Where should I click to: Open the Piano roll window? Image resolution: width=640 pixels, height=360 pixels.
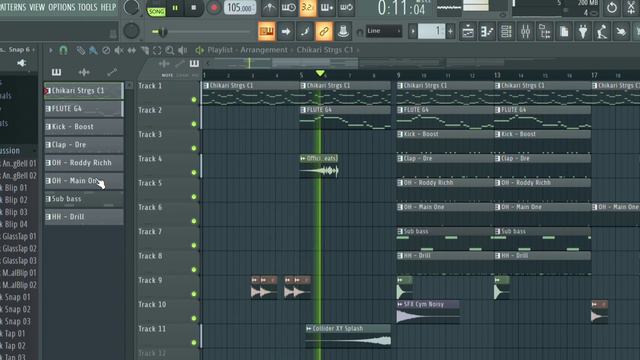tap(487, 31)
